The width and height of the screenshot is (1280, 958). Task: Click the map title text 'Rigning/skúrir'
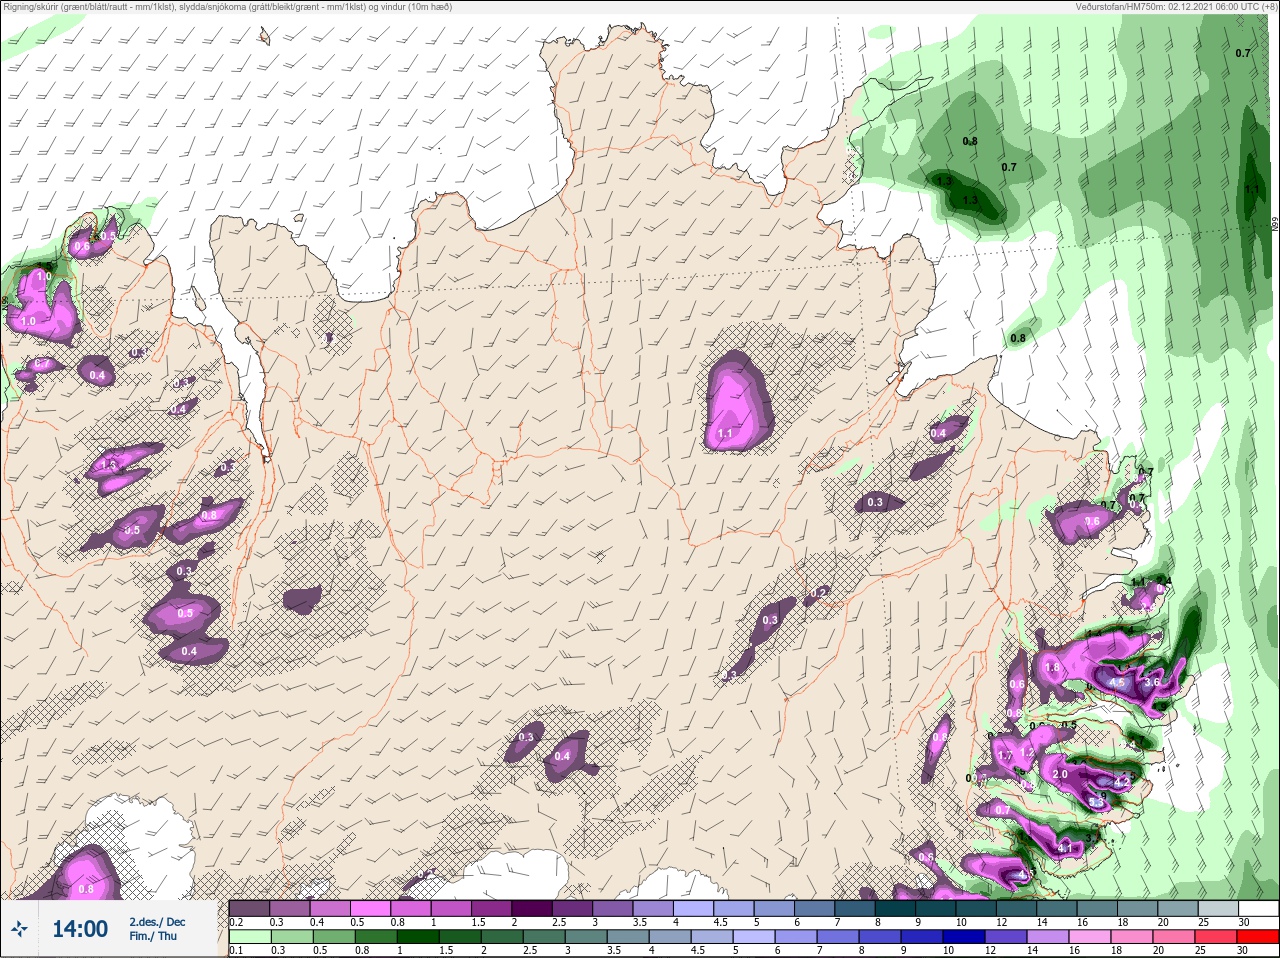(31, 7)
